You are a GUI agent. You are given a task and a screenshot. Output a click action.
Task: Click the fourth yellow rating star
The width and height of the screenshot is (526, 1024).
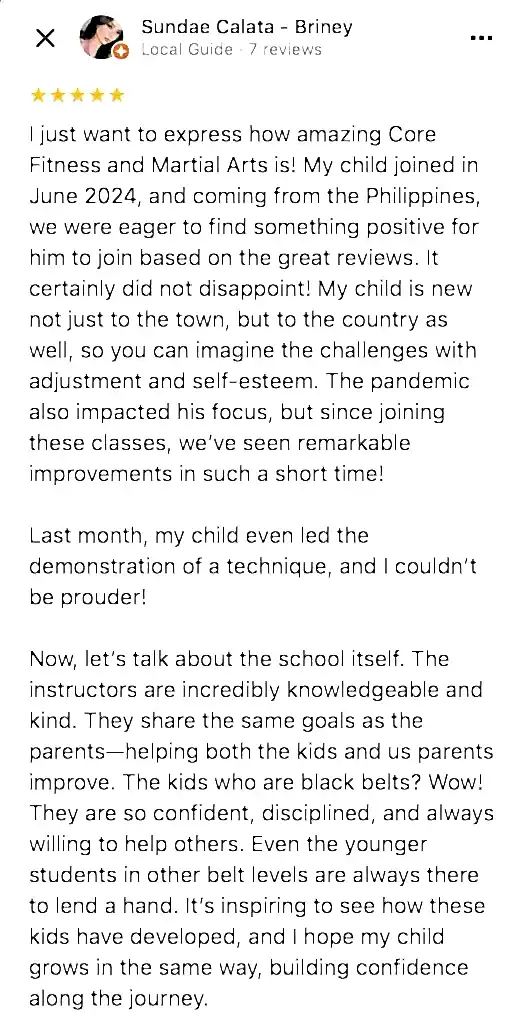coord(97,96)
